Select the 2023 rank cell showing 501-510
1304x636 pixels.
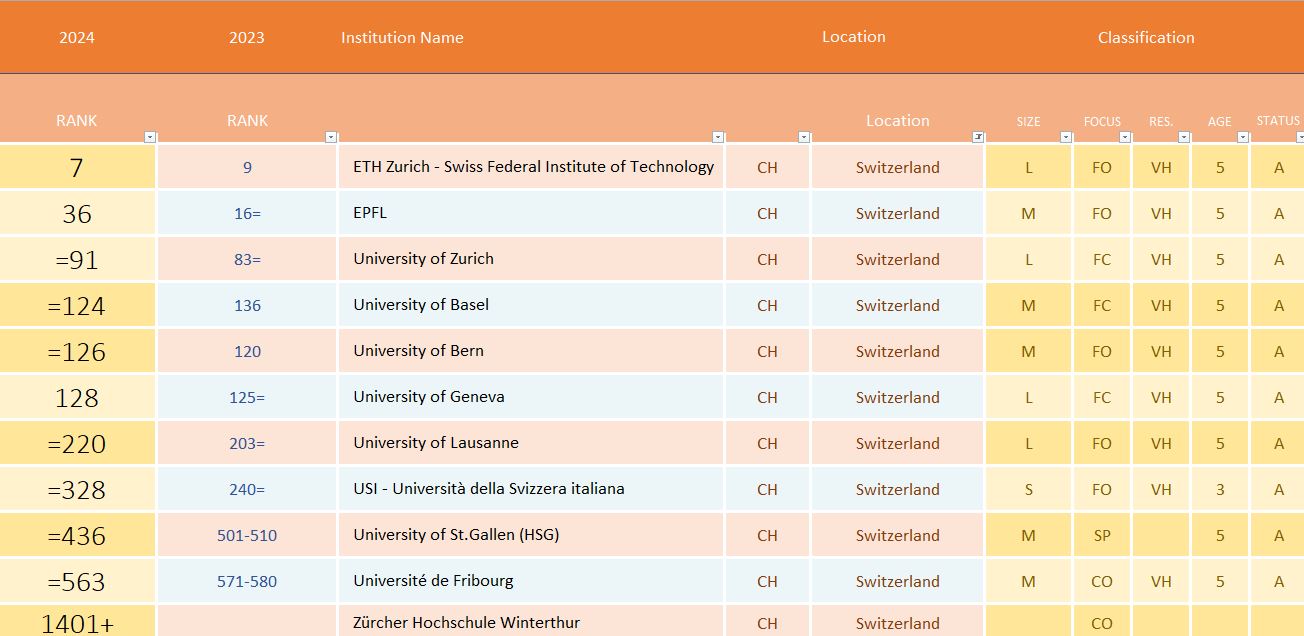coord(247,536)
